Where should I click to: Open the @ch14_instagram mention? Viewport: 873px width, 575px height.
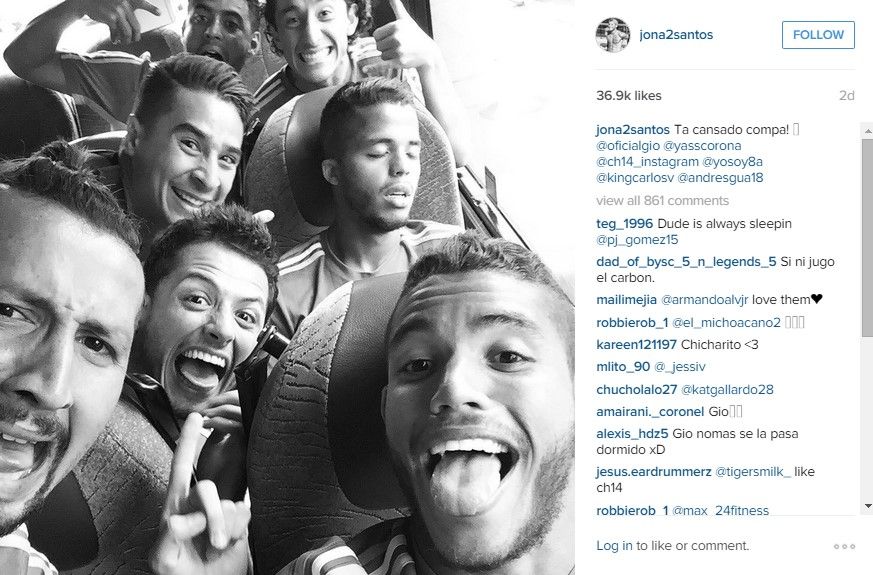(x=647, y=162)
